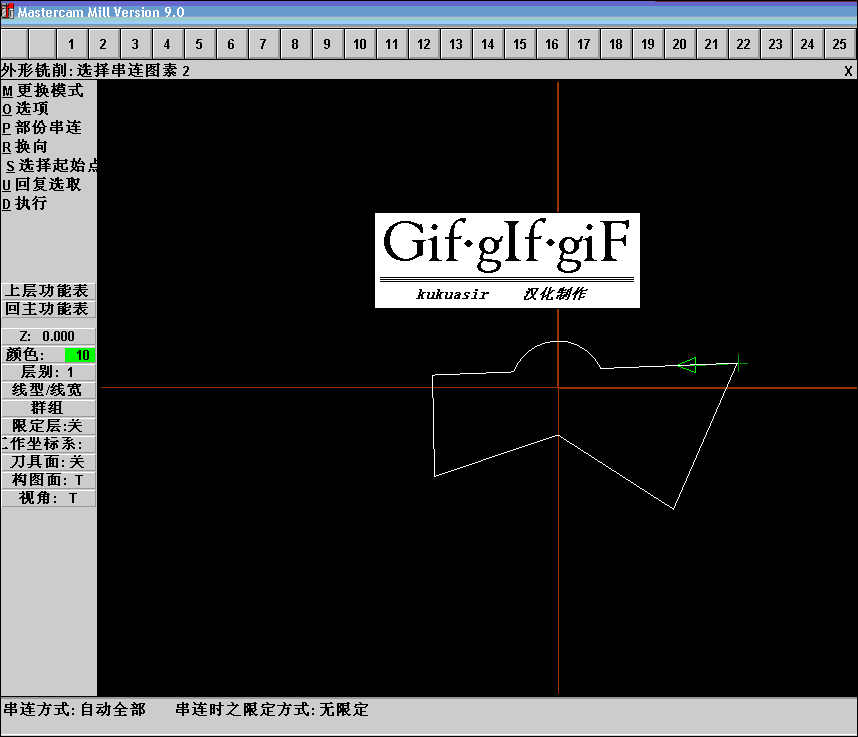Execute chaining with D 执行

pos(30,202)
